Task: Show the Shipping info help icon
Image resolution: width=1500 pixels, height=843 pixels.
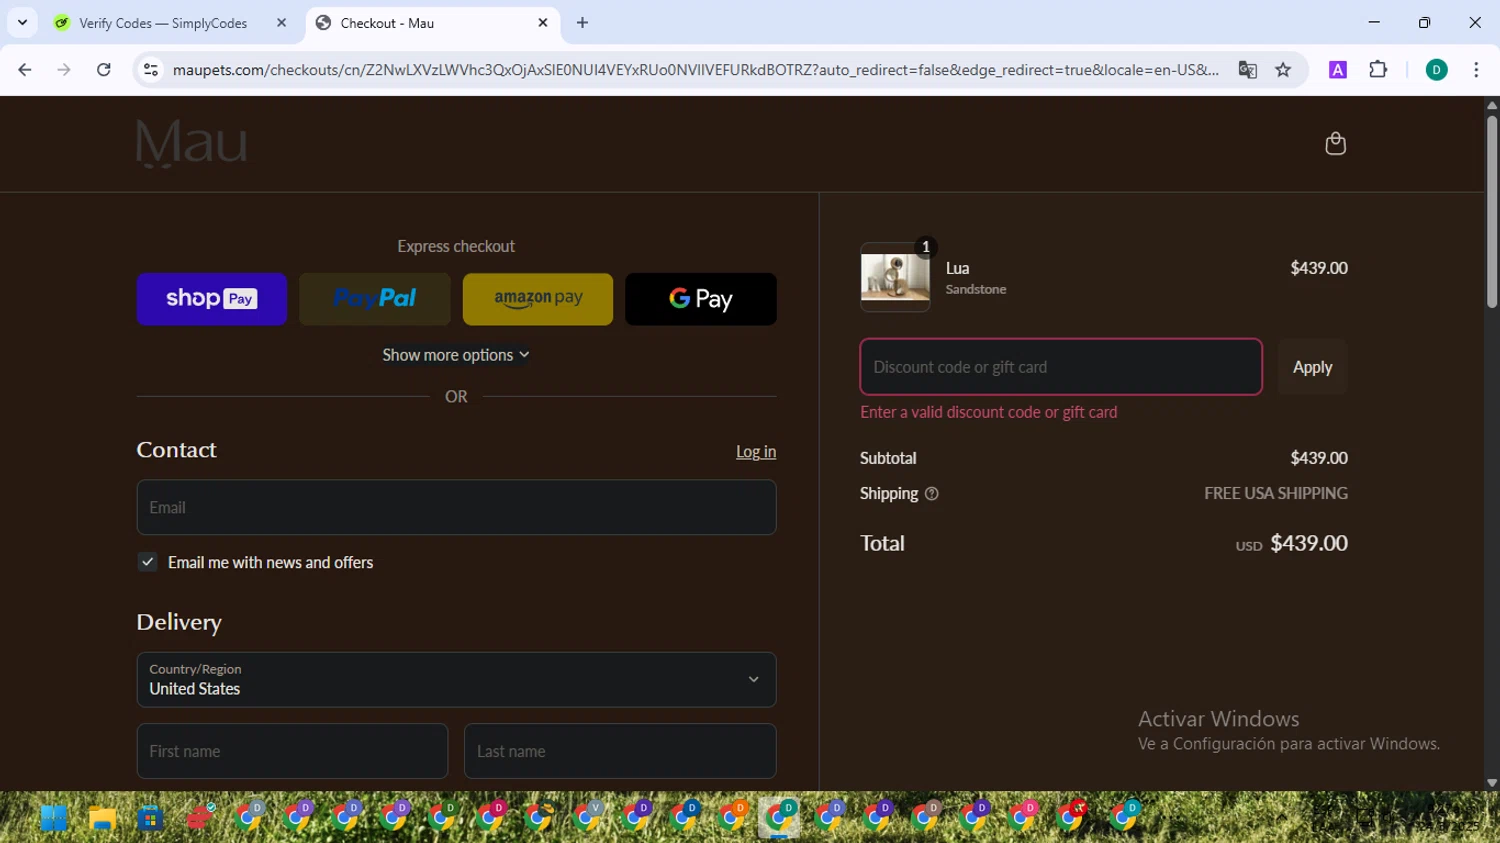Action: [932, 494]
